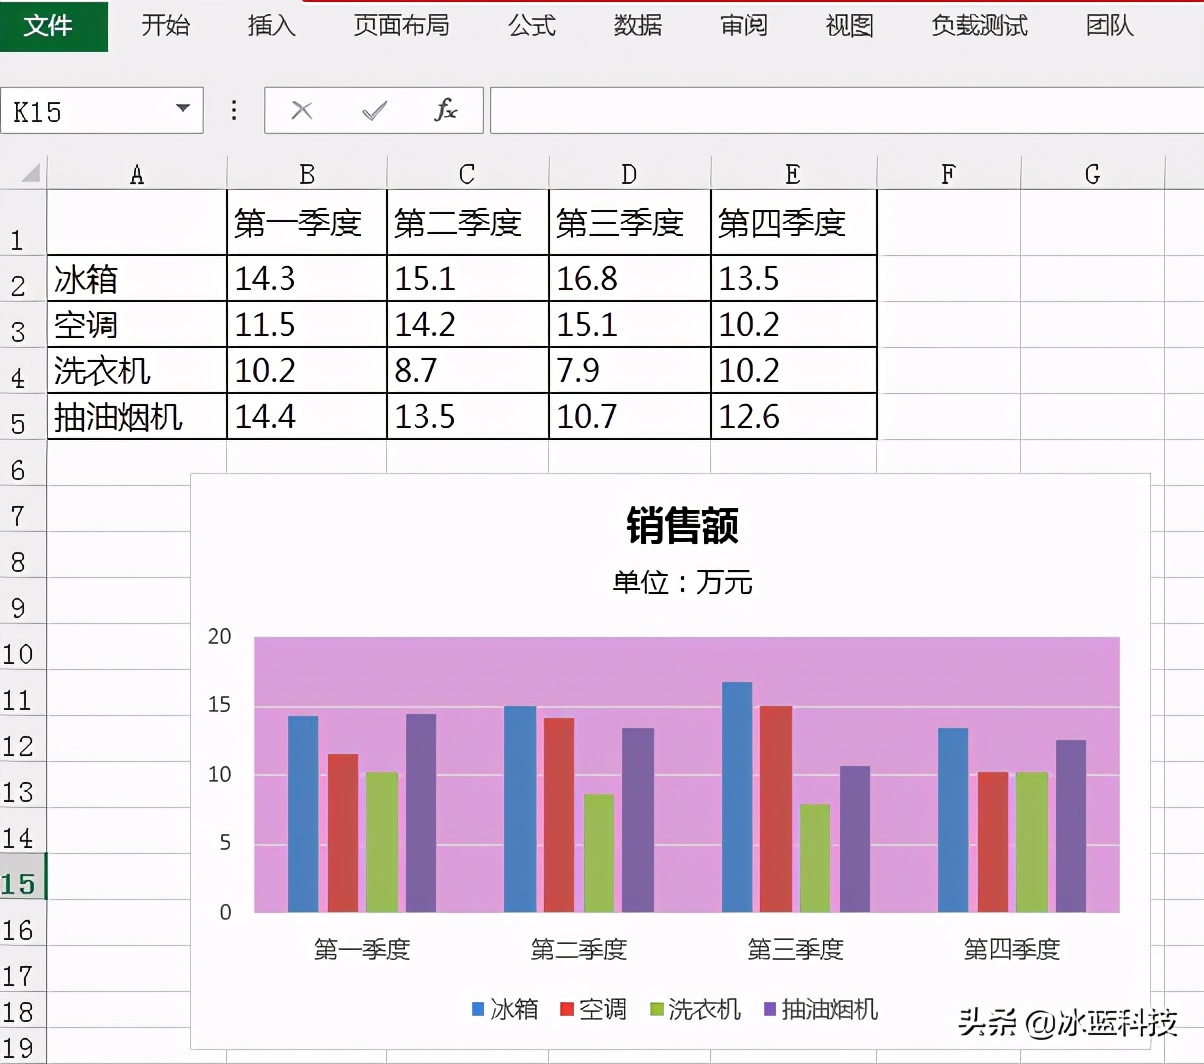Click the confirm checkmark icon in formula bar

pyautogui.click(x=374, y=110)
